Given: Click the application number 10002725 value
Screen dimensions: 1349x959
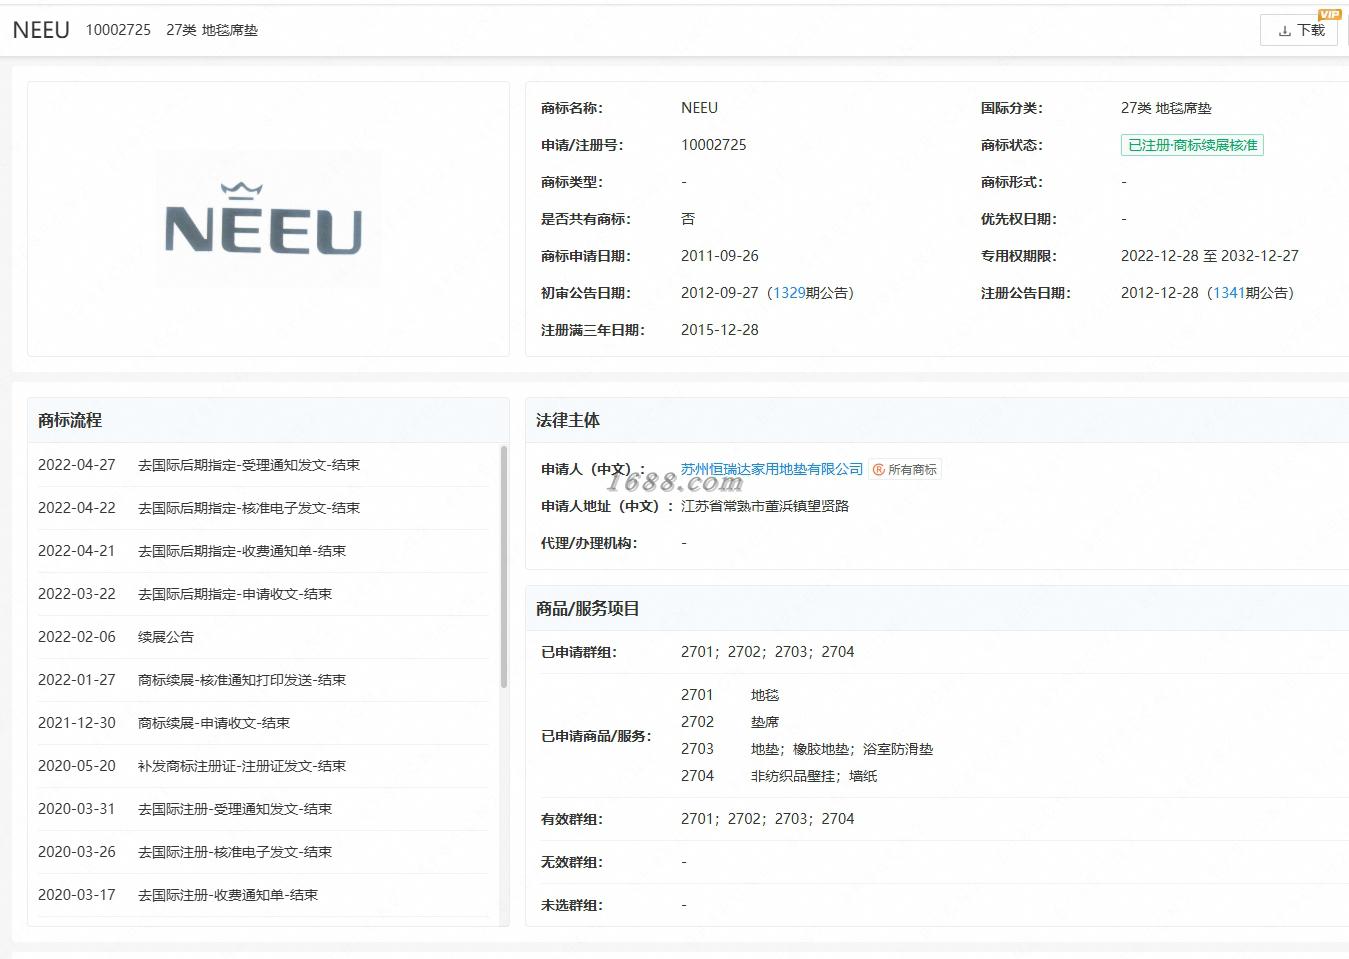Looking at the screenshot, I should (714, 145).
